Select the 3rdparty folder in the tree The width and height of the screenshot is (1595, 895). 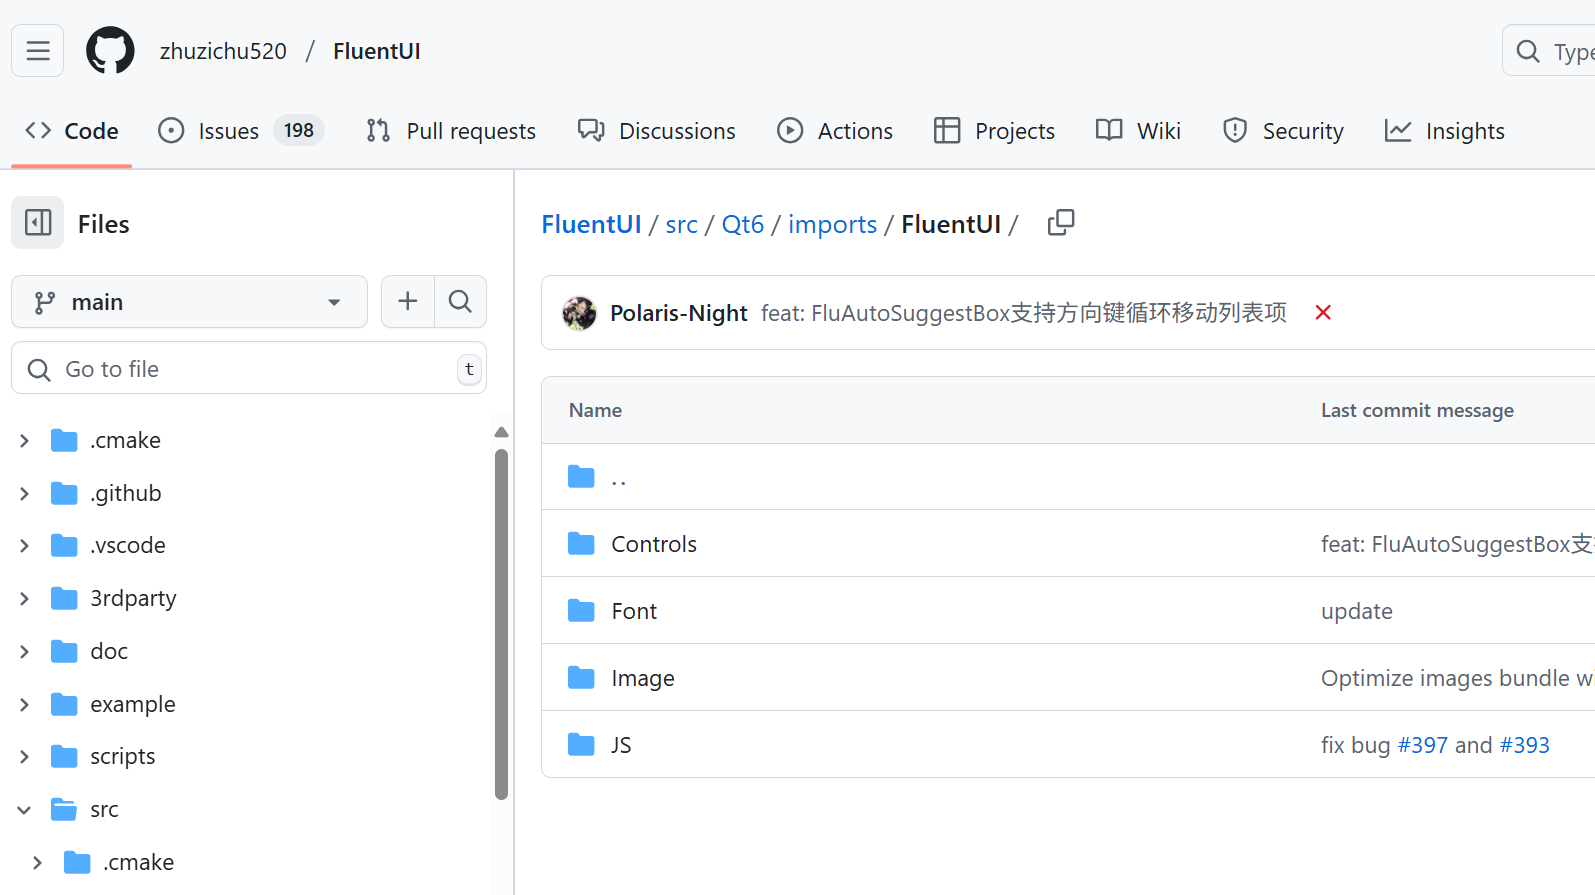[133, 599]
